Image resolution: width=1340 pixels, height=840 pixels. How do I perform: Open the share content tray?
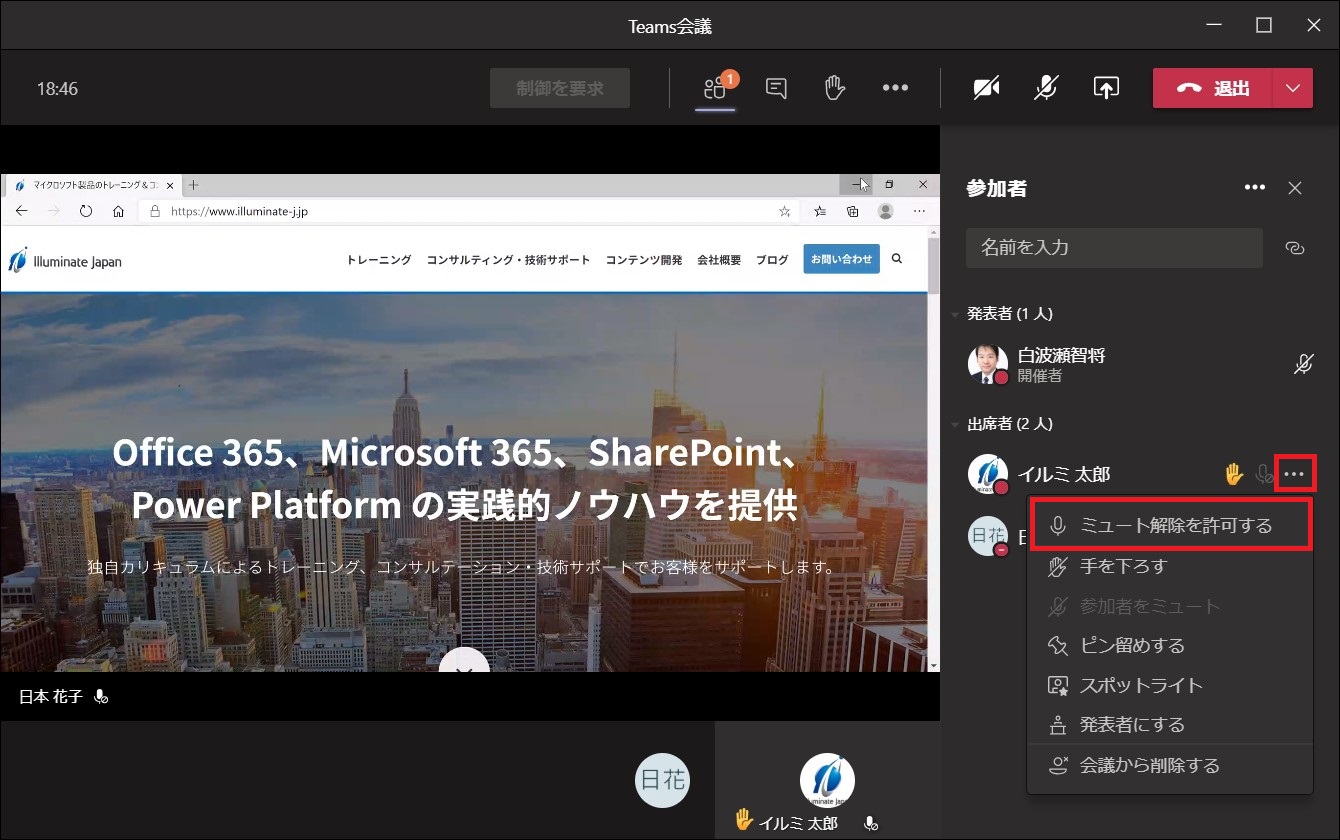click(x=1105, y=88)
